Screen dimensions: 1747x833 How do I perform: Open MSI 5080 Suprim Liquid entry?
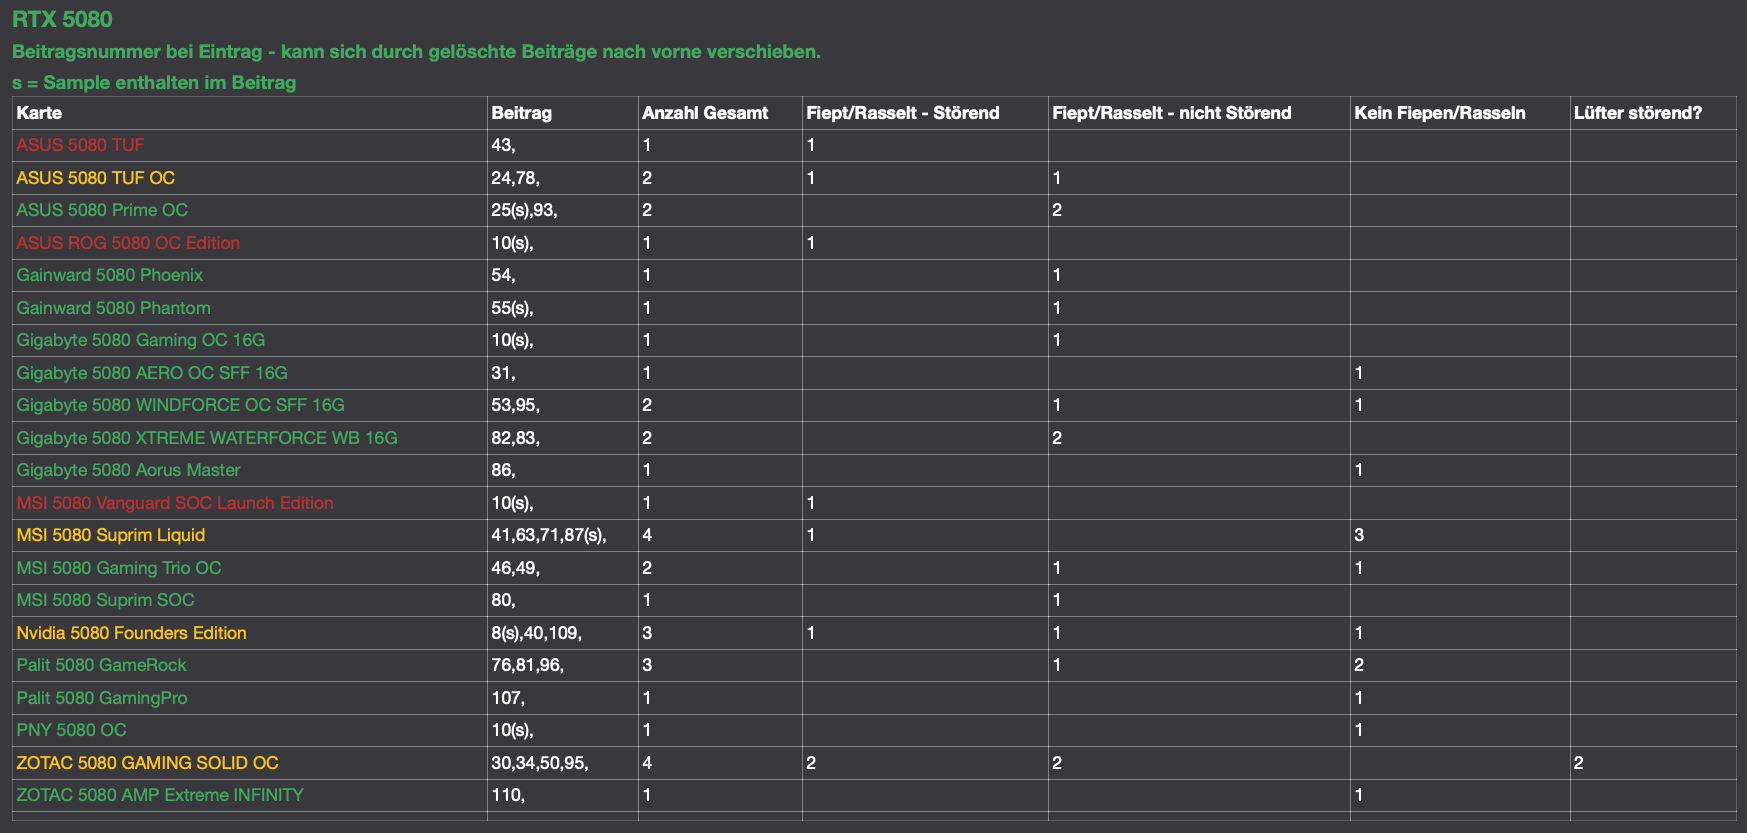click(x=110, y=535)
